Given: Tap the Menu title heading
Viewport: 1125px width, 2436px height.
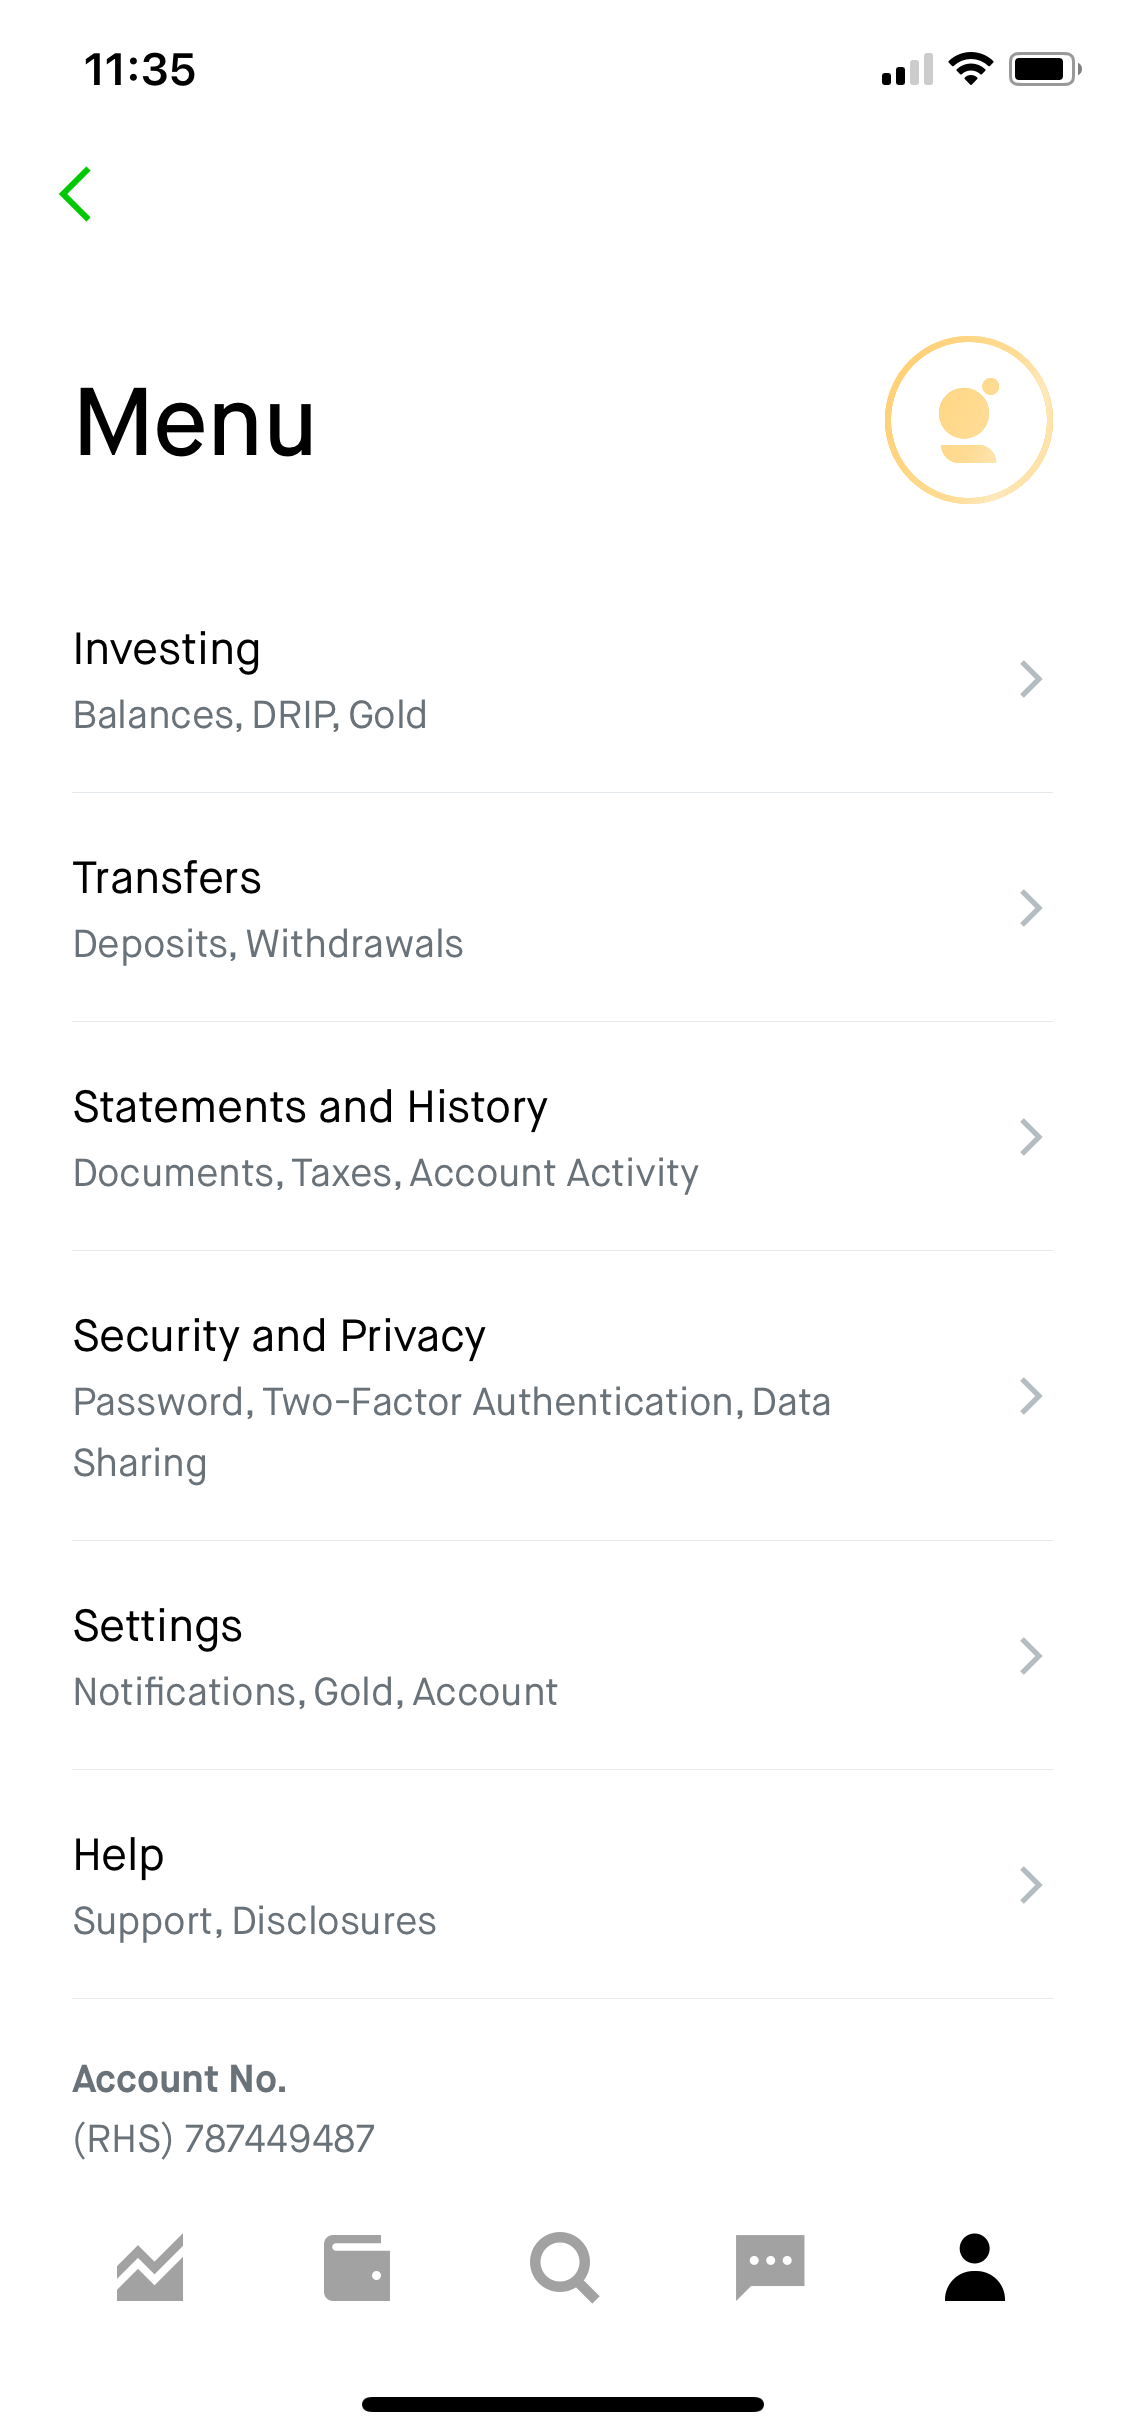Looking at the screenshot, I should tap(194, 422).
